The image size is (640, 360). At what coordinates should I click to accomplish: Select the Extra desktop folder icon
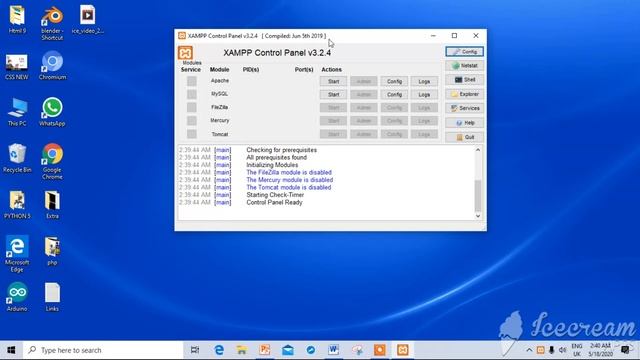click(52, 205)
